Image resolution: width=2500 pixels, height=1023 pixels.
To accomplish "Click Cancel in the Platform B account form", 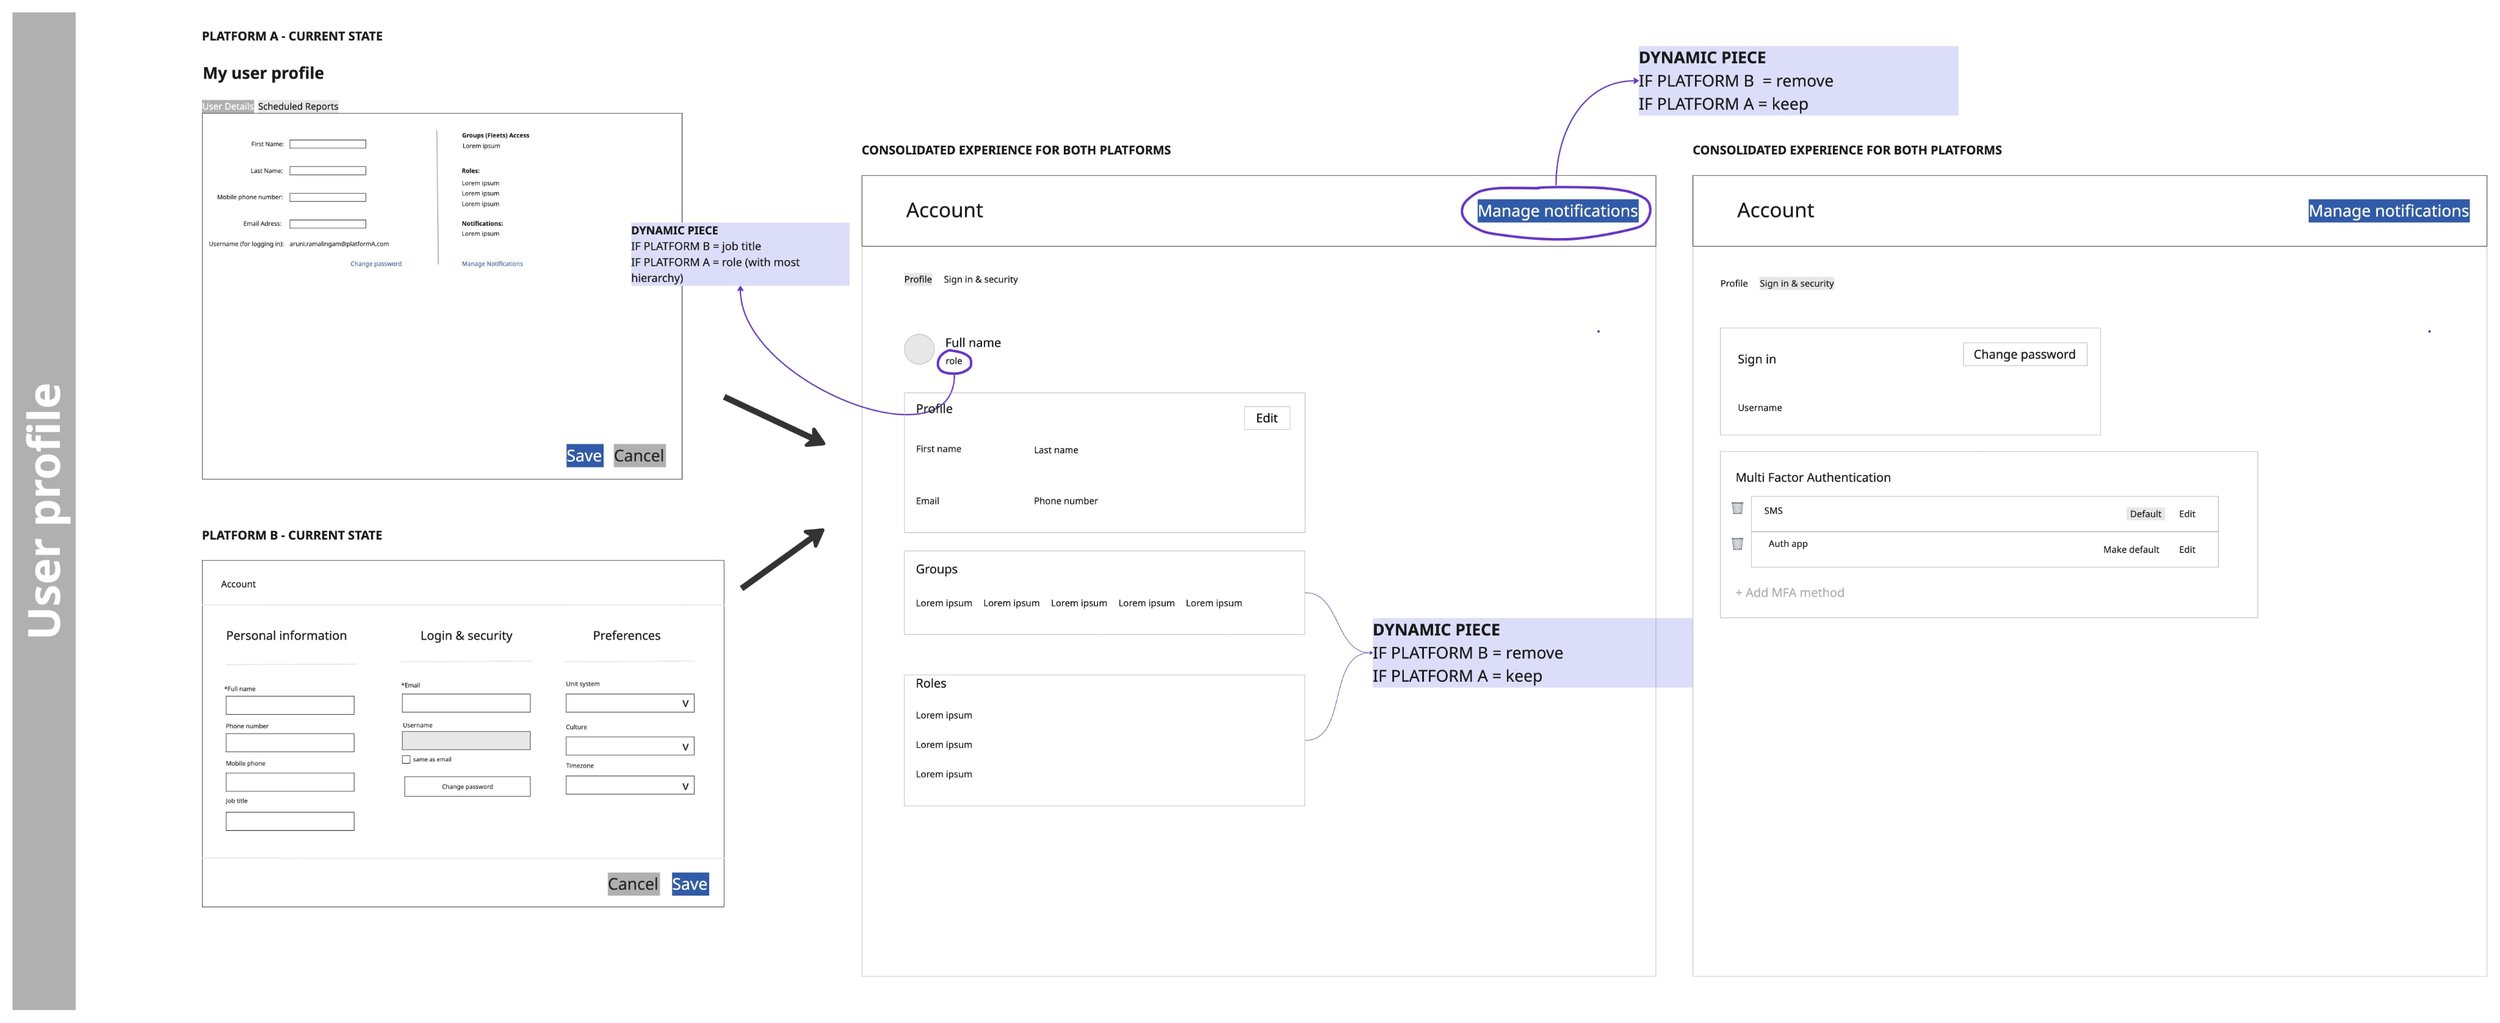I will tap(633, 884).
